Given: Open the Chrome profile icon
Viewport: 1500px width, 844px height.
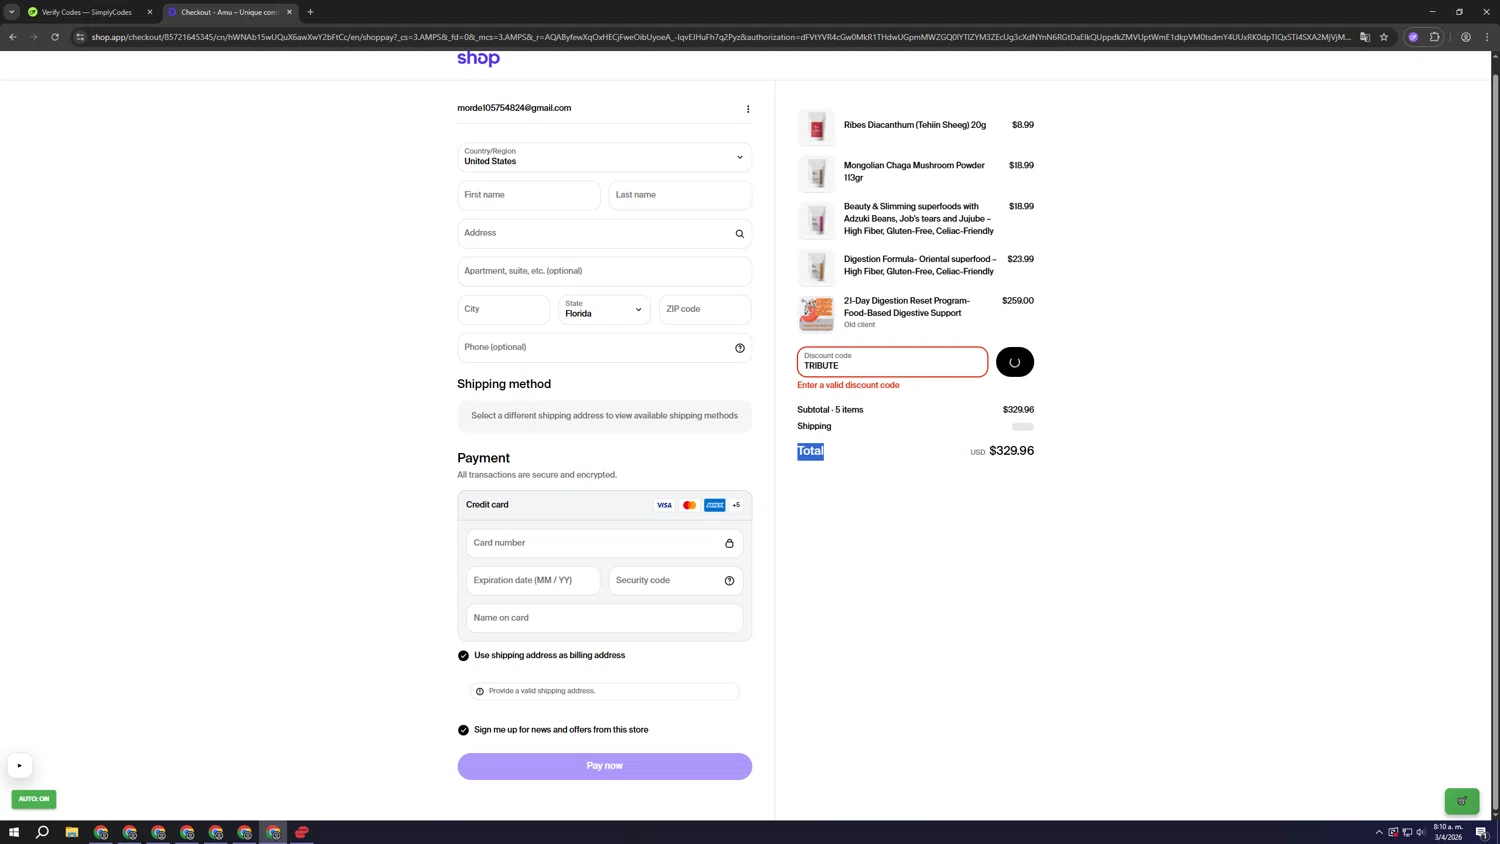Looking at the screenshot, I should point(1466,37).
